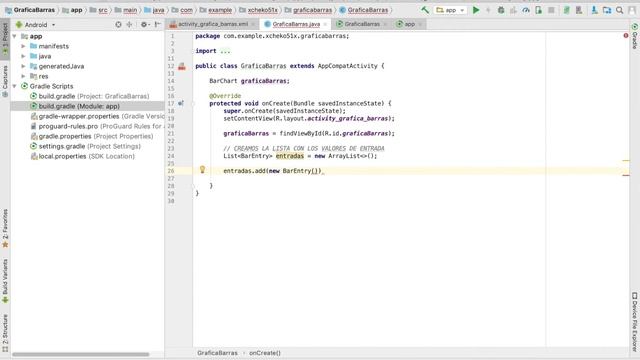640x360 pixels.
Task: Expand the res folder
Action: 23,76
